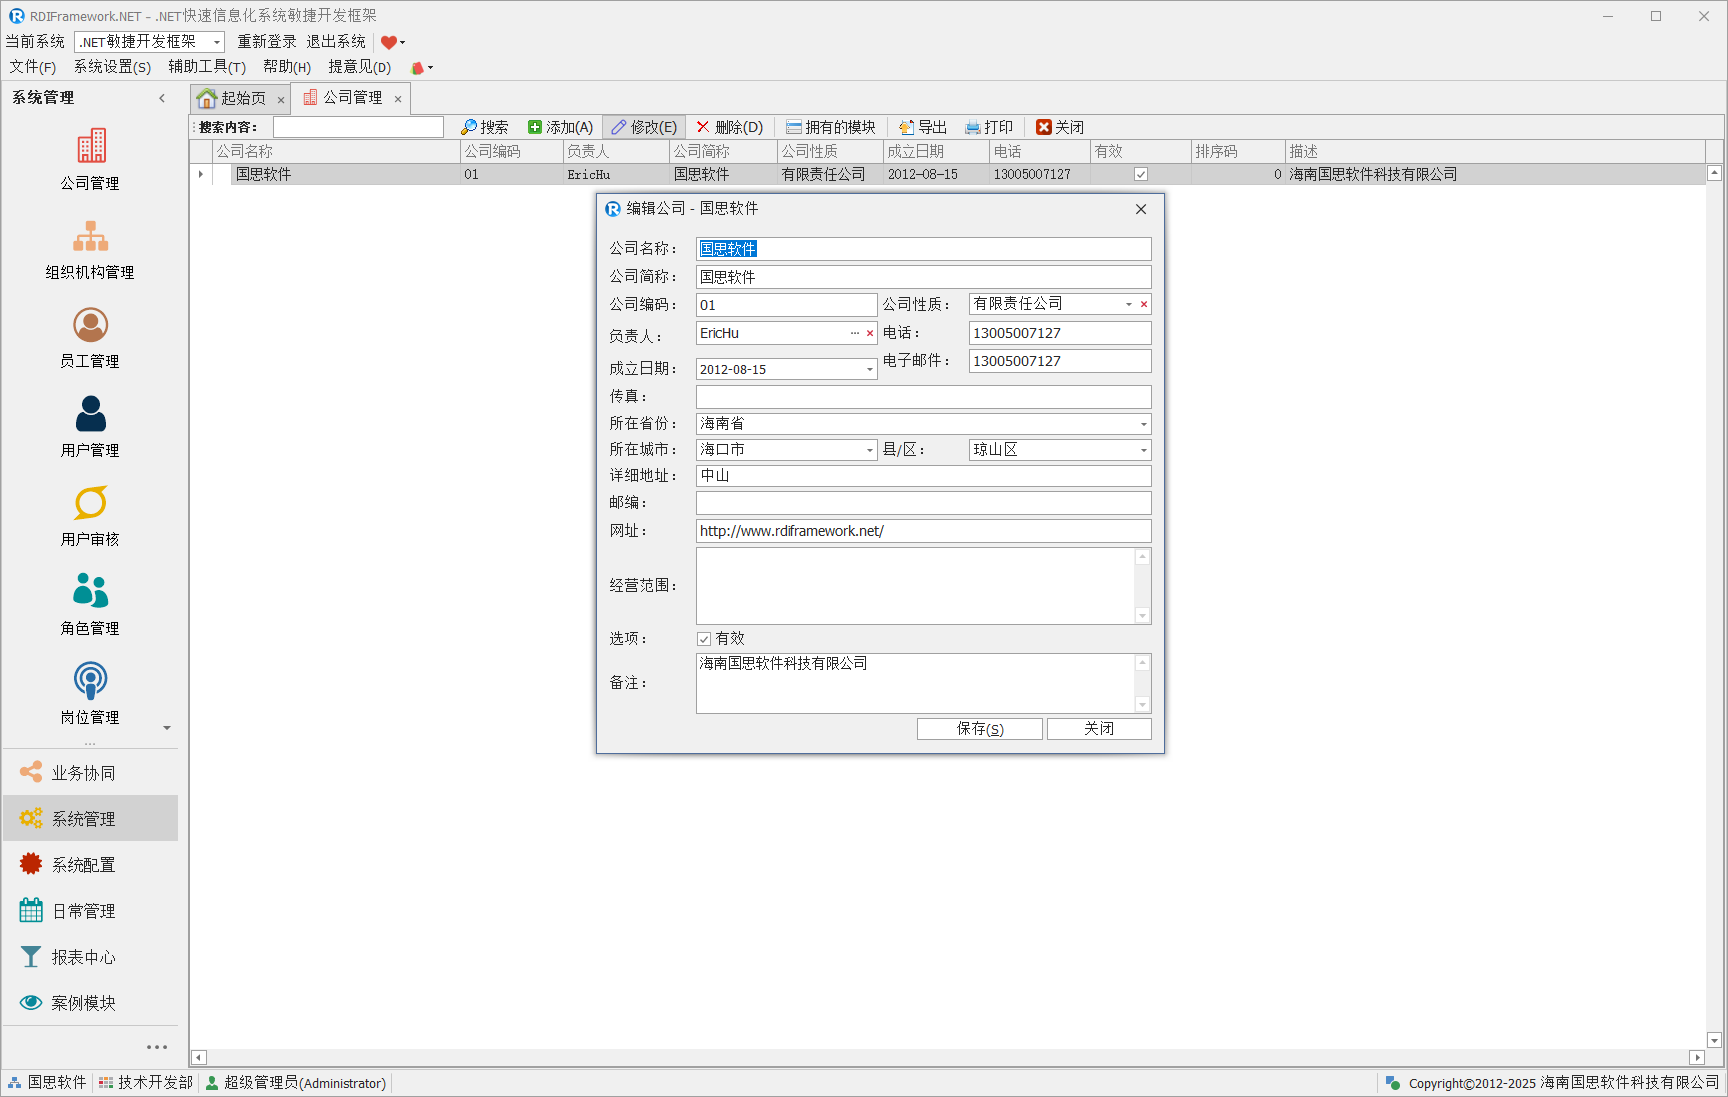Click into the 邮编 input field
This screenshot has width=1728, height=1097.
(x=922, y=503)
